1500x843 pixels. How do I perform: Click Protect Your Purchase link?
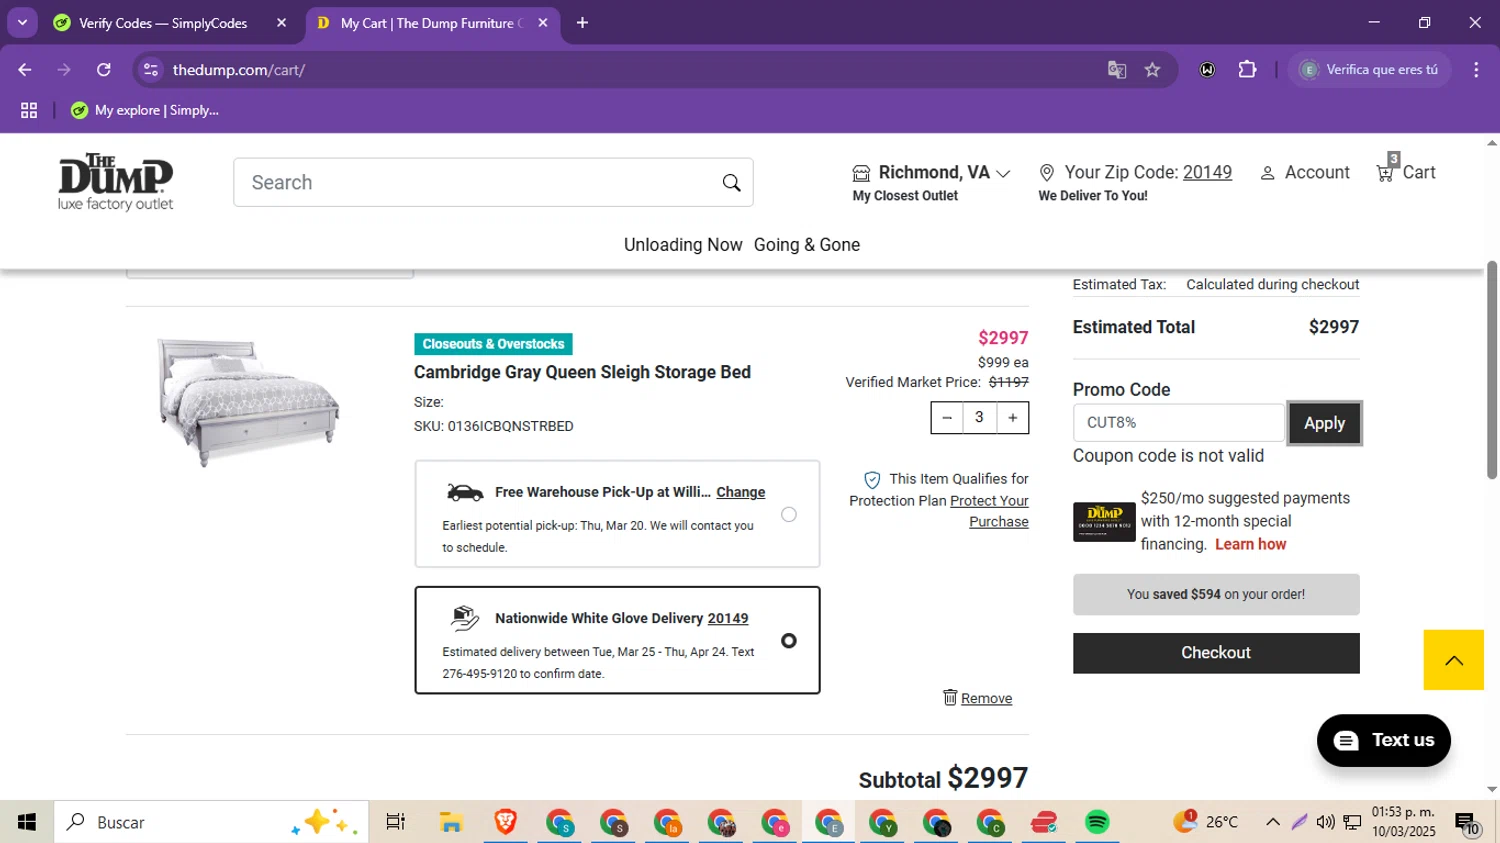pyautogui.click(x=990, y=511)
